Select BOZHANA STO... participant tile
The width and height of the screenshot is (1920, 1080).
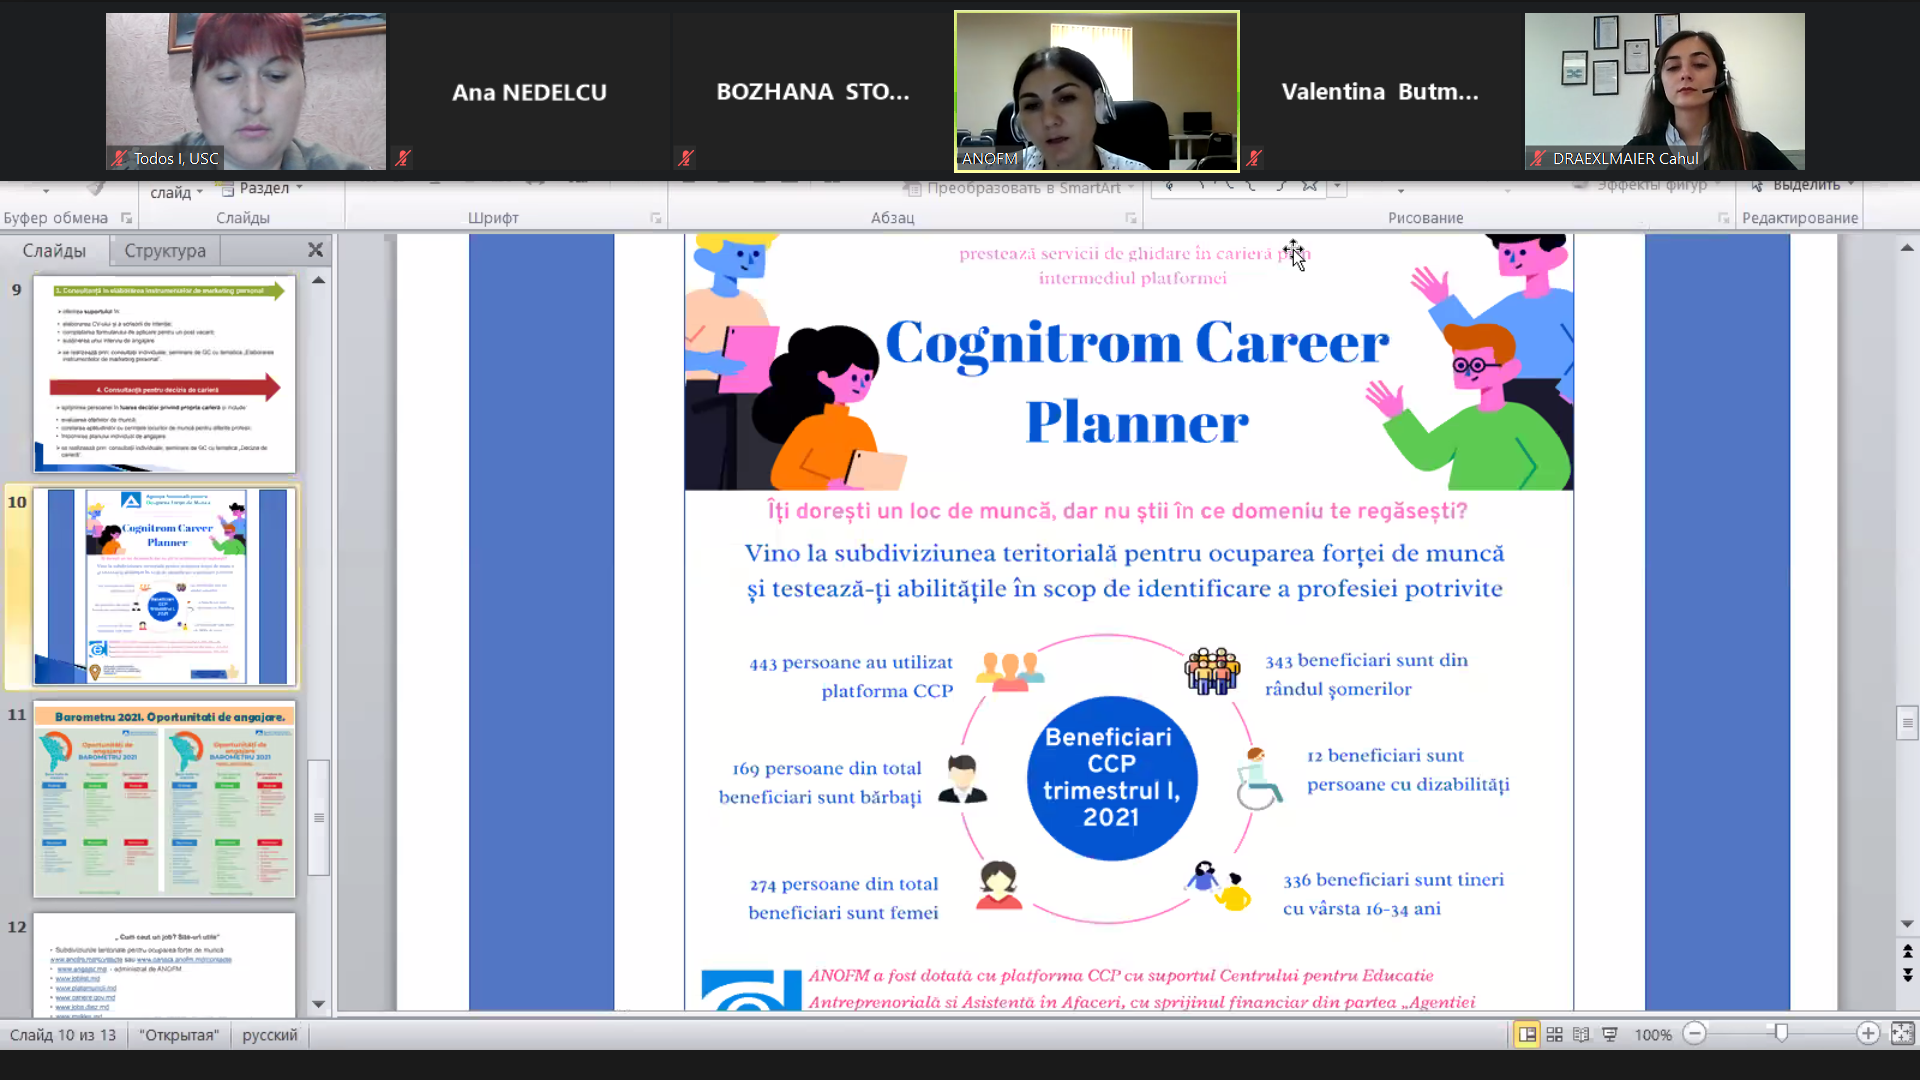pos(813,91)
